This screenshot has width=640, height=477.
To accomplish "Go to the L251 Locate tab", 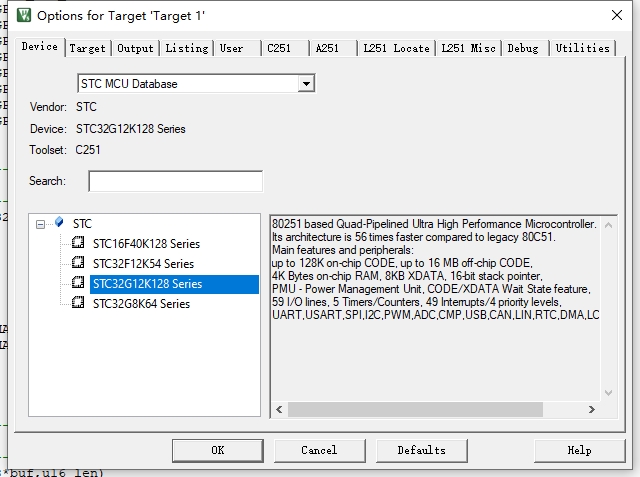I will 396,48.
